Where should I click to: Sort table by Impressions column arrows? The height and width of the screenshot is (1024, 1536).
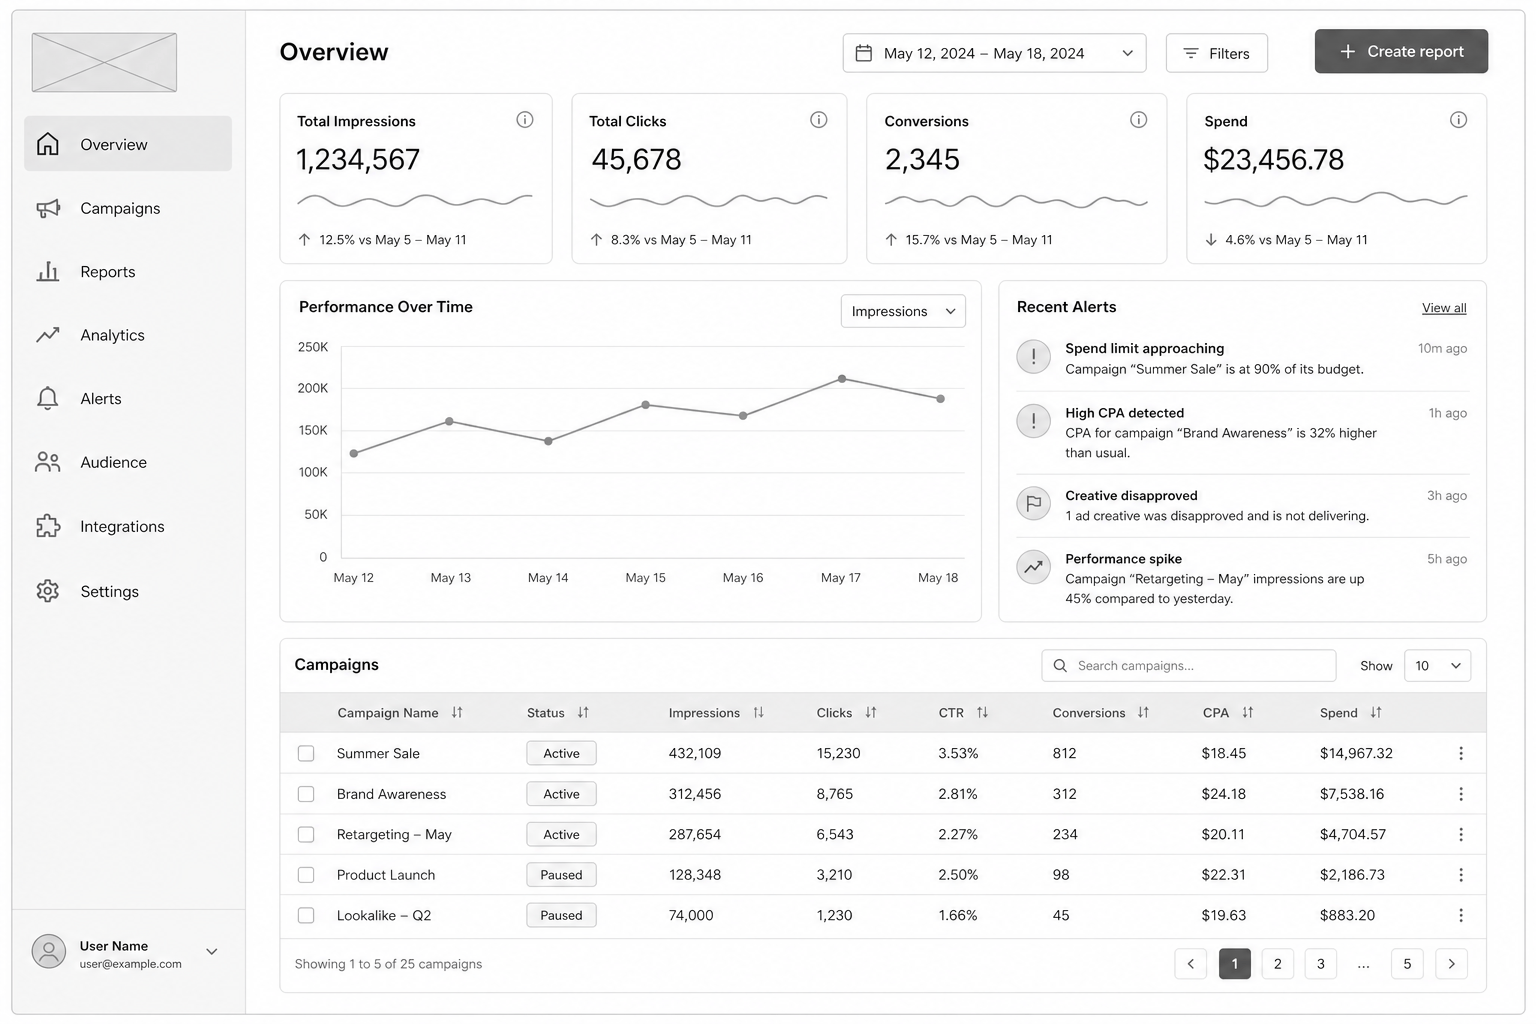[758, 713]
